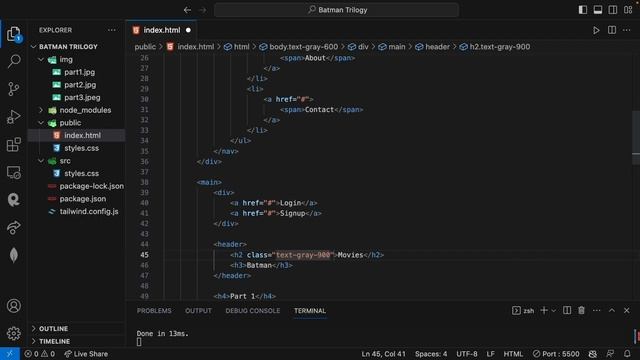Toggle Primary Side Bar visibility
The height and width of the screenshot is (360, 640).
tap(583, 10)
